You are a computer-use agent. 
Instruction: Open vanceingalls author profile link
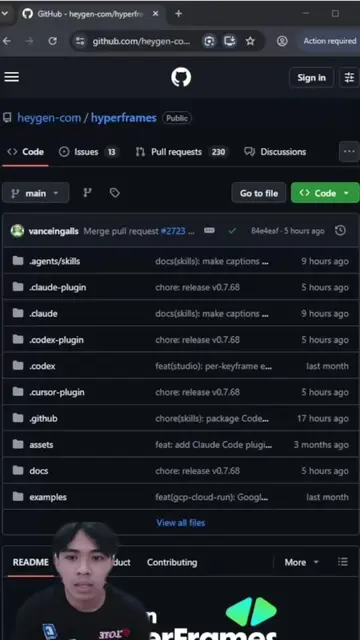(53, 231)
